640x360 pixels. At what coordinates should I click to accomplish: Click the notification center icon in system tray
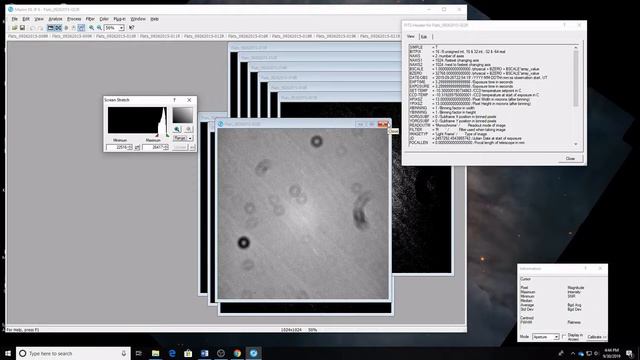coord(629,353)
